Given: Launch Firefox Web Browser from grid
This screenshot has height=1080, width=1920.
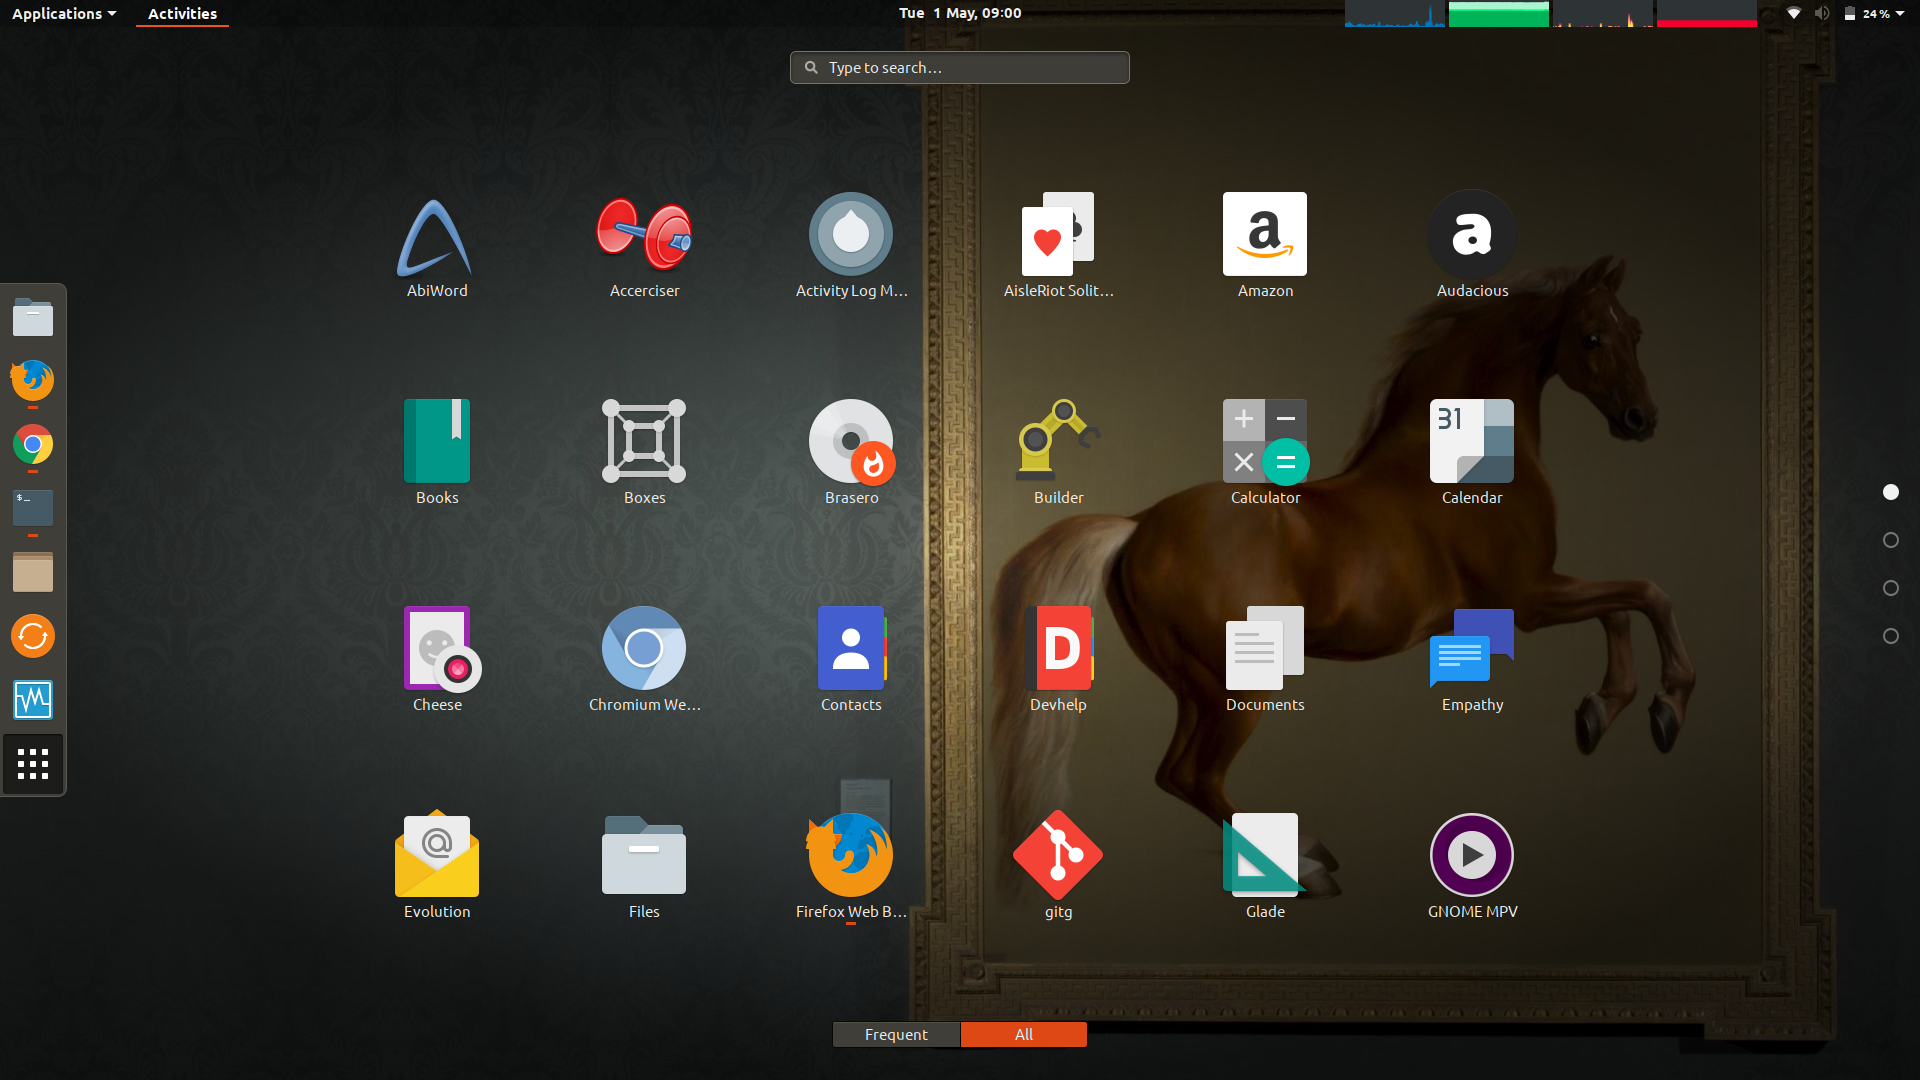Looking at the screenshot, I should coord(851,867).
